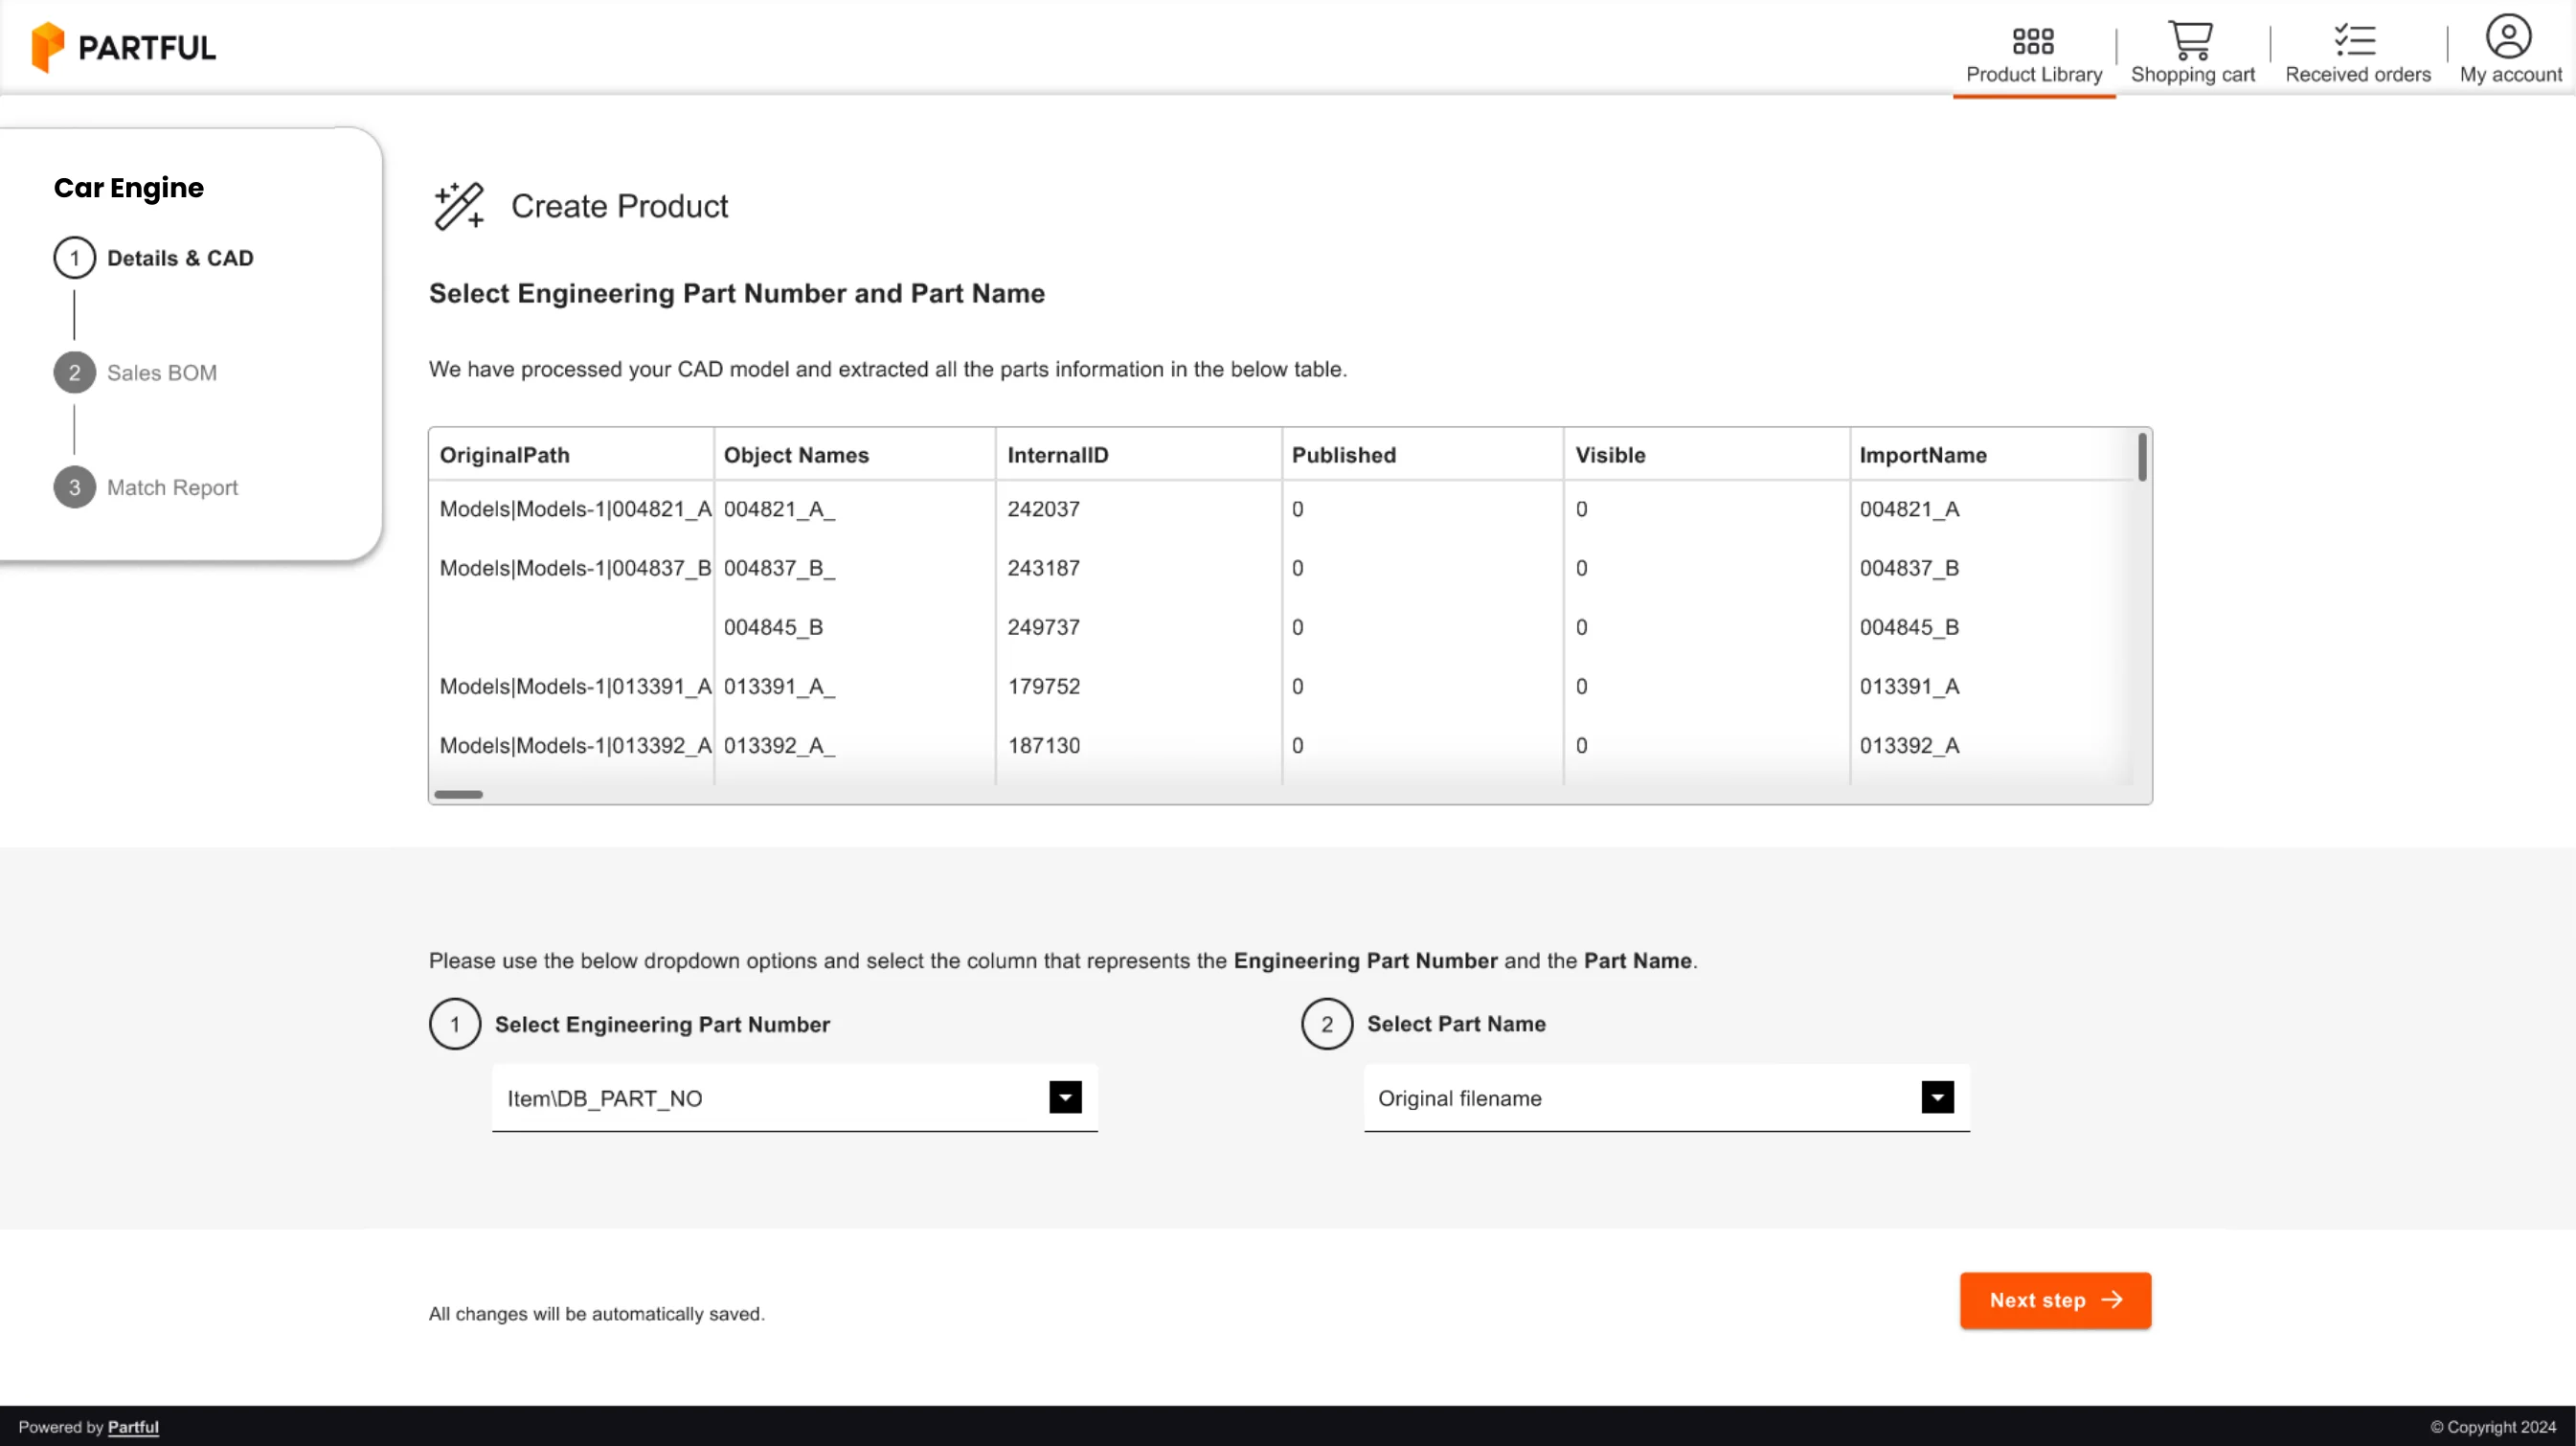This screenshot has height=1446, width=2576.
Task: Select the Match Report step label
Action: (172, 488)
